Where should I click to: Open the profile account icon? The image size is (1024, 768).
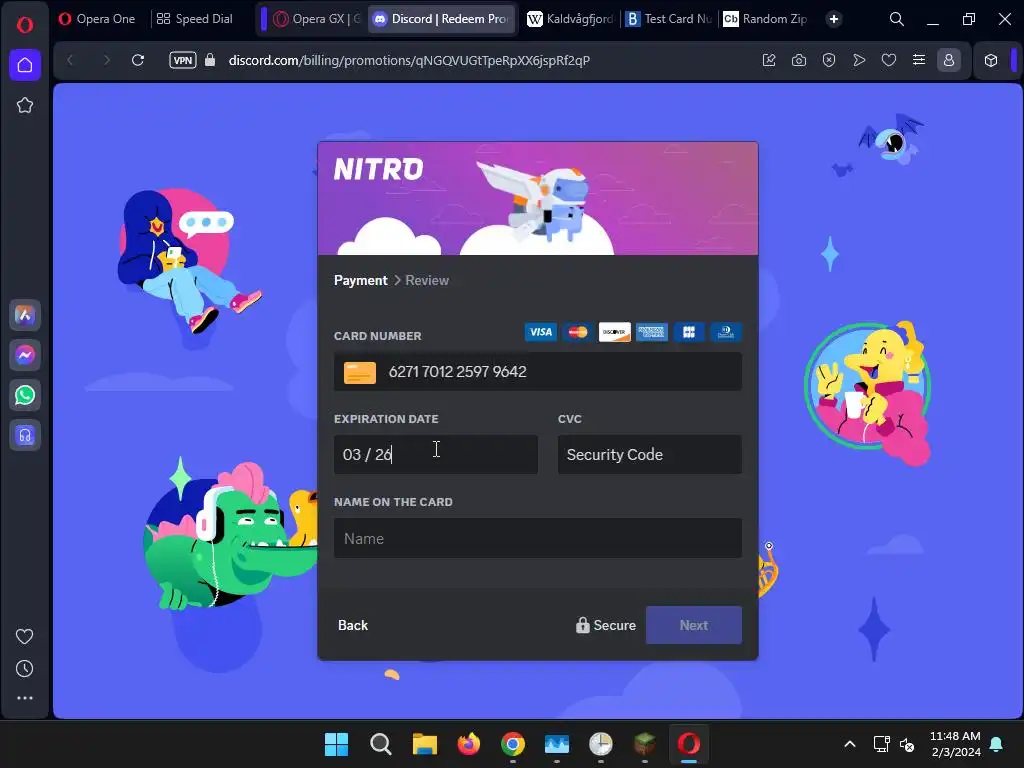click(949, 60)
